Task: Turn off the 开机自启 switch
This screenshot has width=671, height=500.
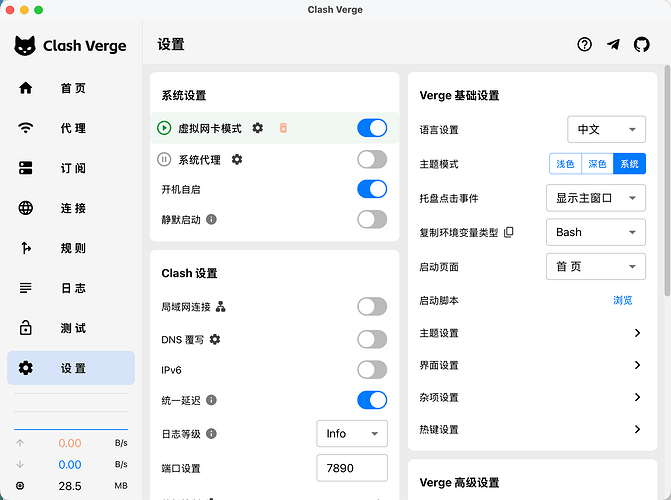Action: pyautogui.click(x=372, y=189)
